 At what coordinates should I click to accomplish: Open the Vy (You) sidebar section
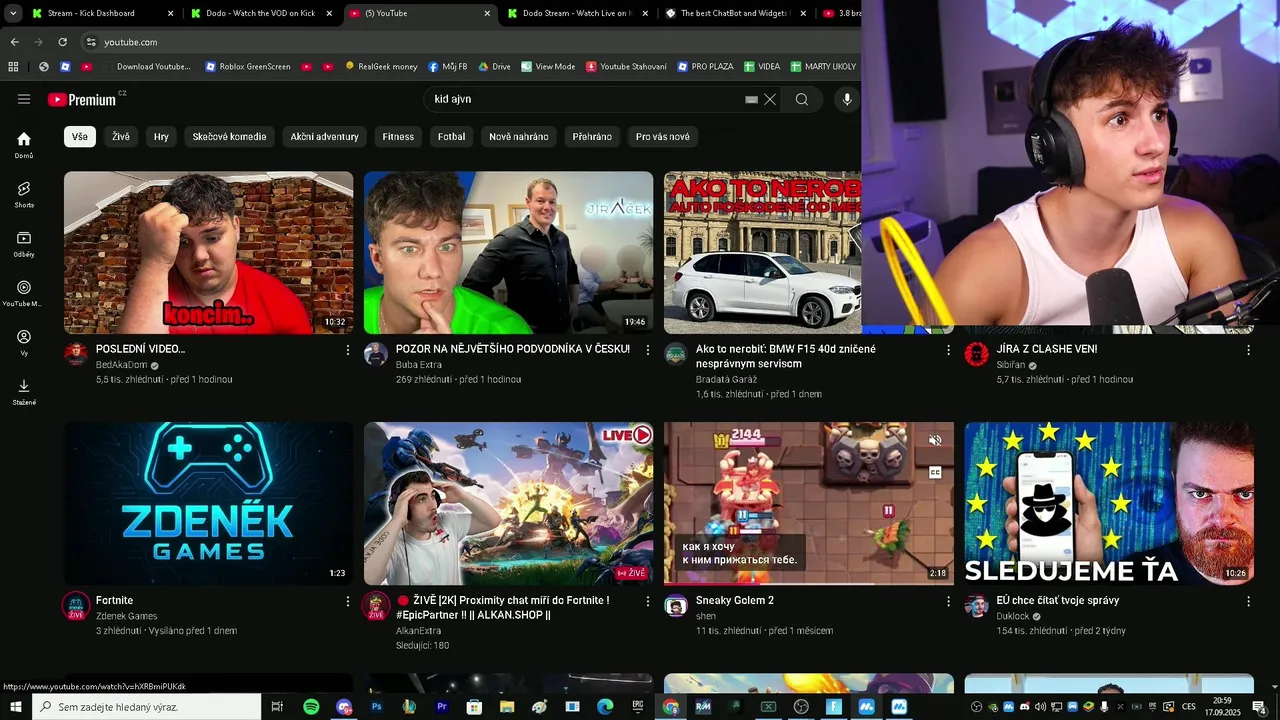tap(24, 343)
